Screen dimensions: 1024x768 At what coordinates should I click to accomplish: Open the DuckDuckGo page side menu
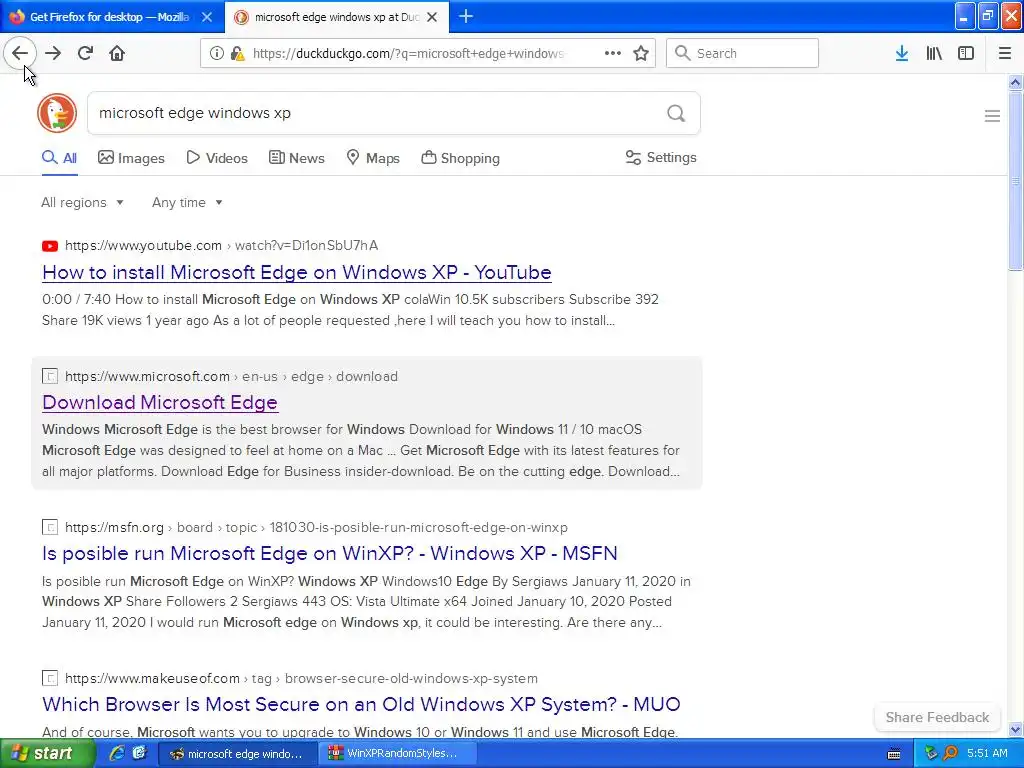992,116
